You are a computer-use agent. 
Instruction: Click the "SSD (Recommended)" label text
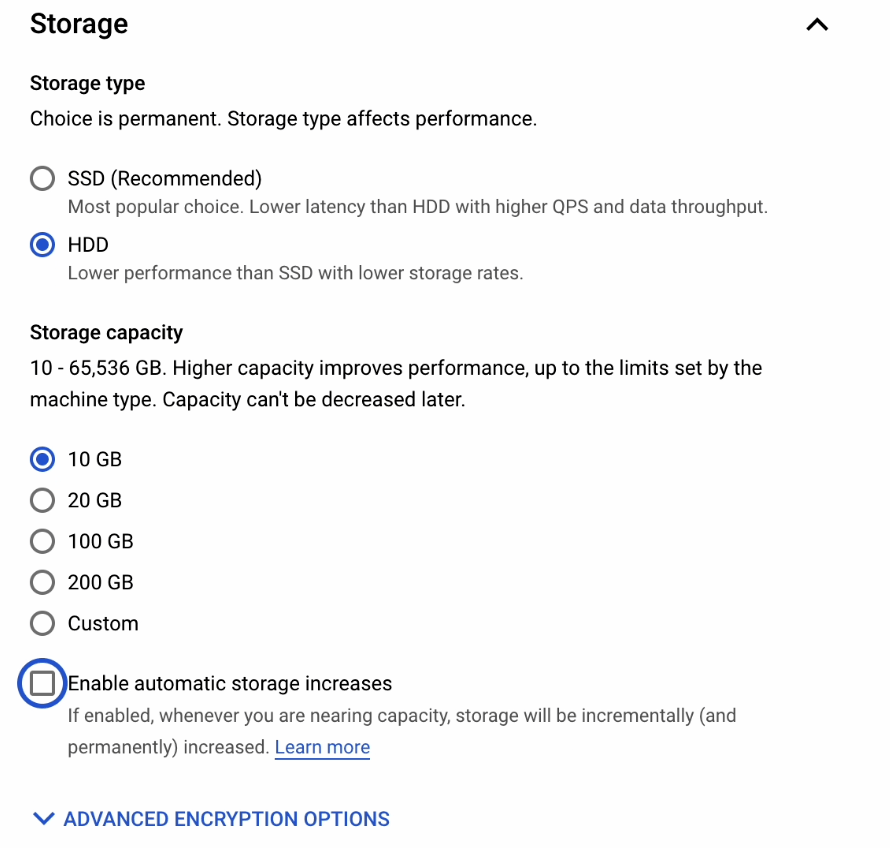[165, 179]
